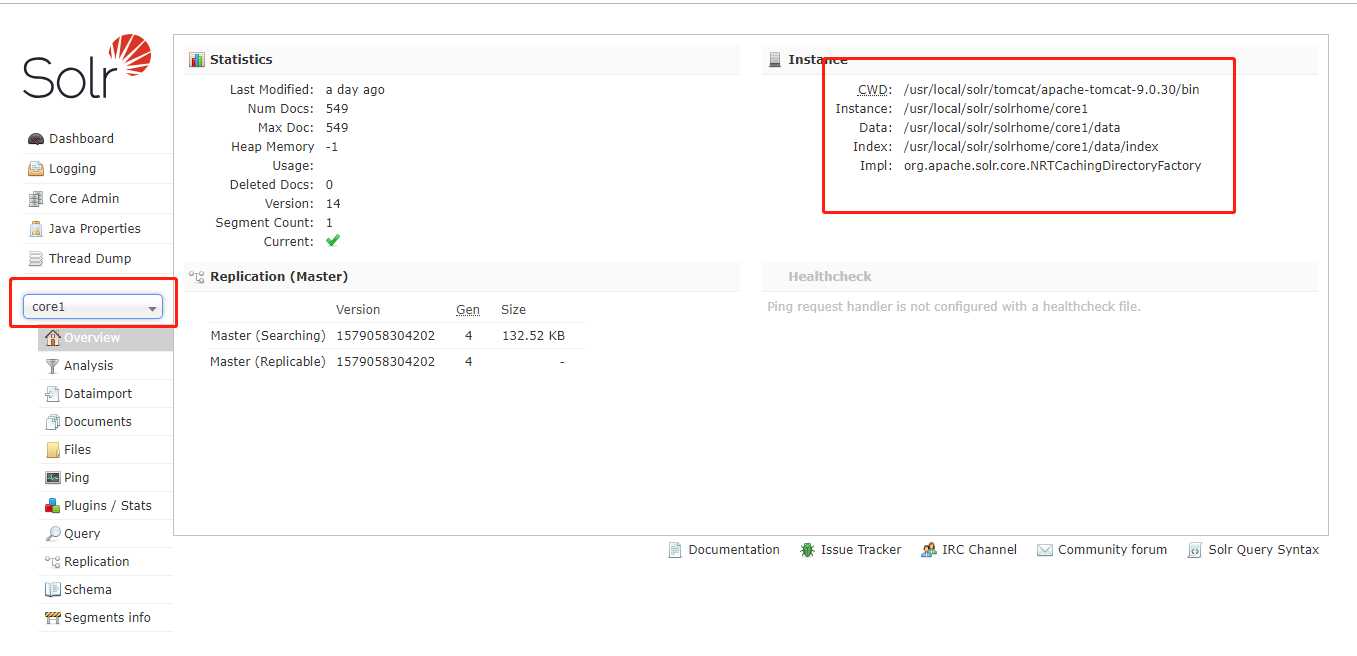Click the Issue Tracker bug icon
Image resolution: width=1357 pixels, height=656 pixels.
click(x=807, y=550)
